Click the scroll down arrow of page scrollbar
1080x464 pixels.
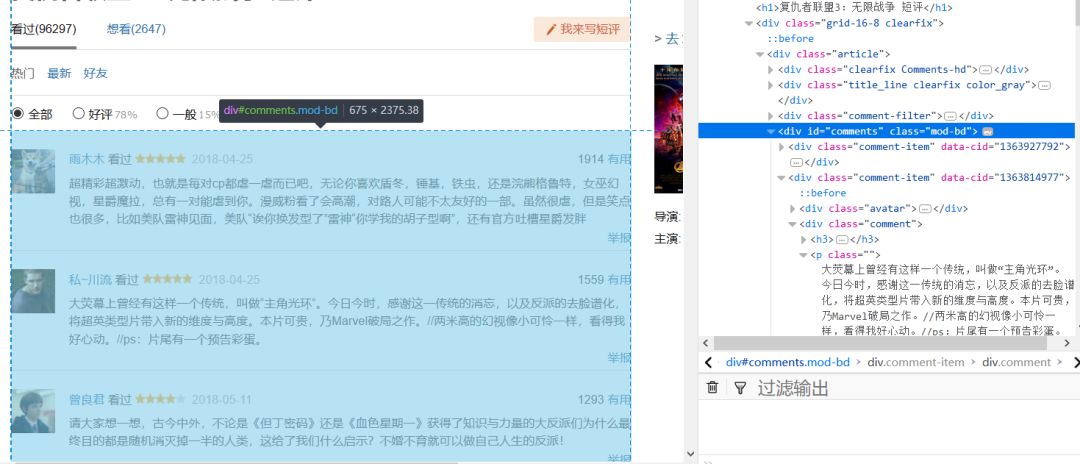pyautogui.click(x=692, y=454)
